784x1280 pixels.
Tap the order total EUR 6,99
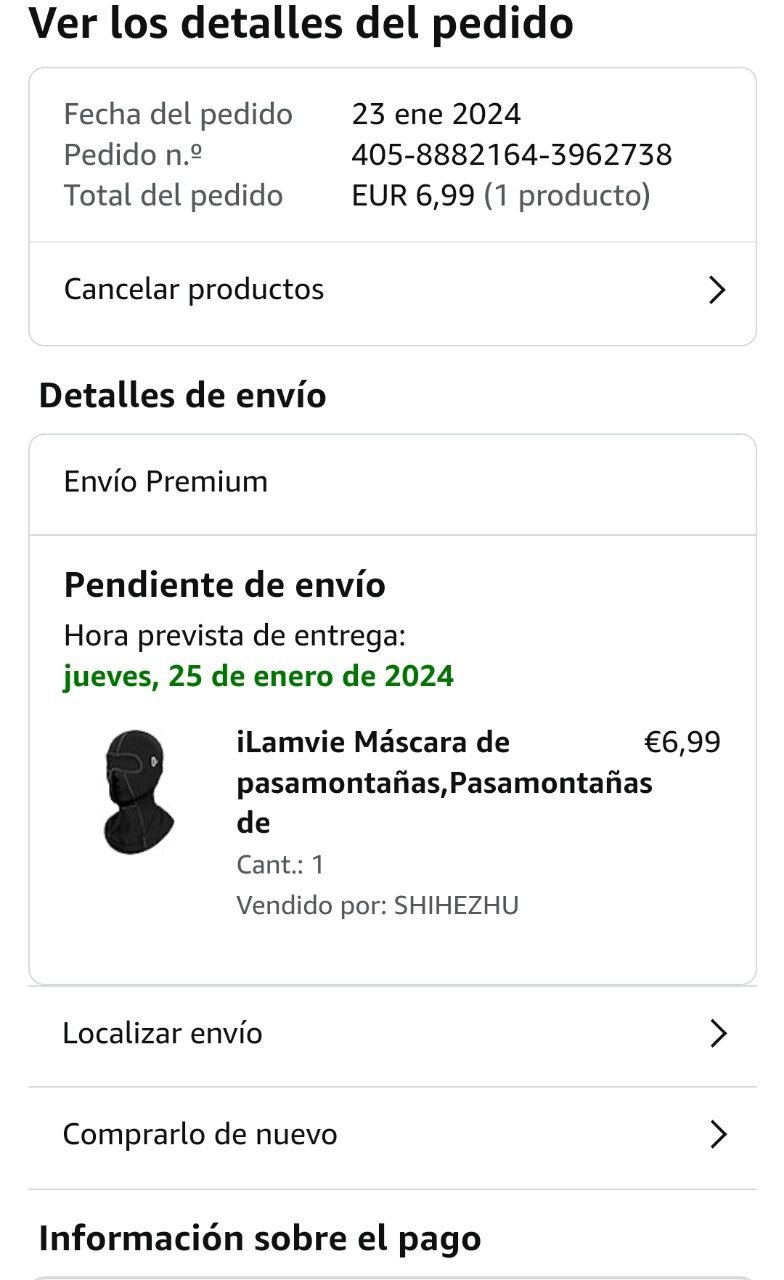click(x=412, y=196)
